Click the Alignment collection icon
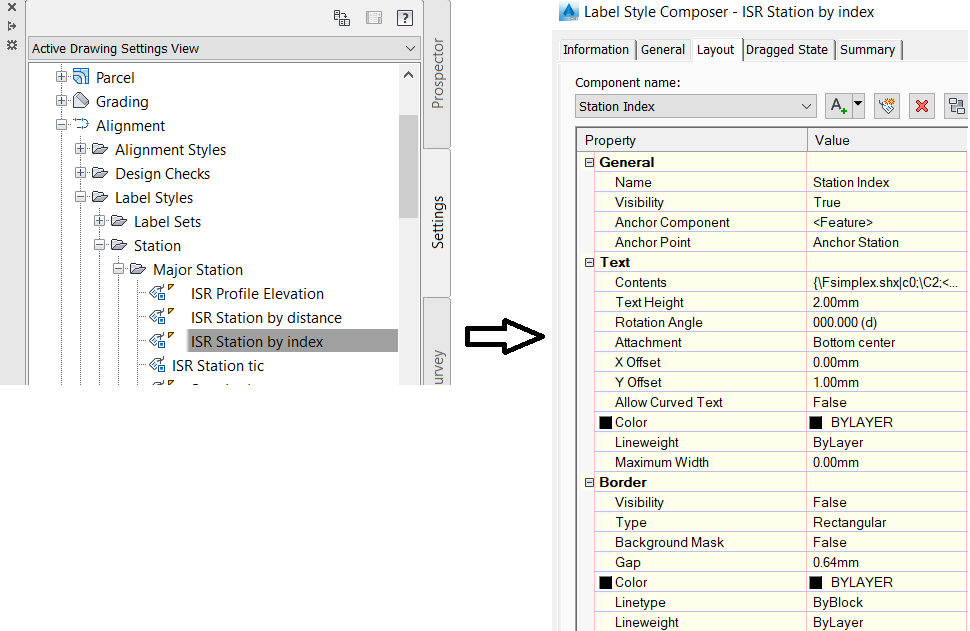Viewport: 970px width, 631px height. coord(81,124)
